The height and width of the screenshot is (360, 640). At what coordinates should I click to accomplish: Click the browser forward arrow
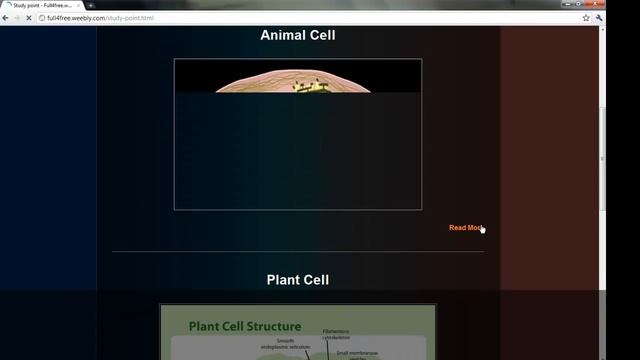tap(17, 18)
